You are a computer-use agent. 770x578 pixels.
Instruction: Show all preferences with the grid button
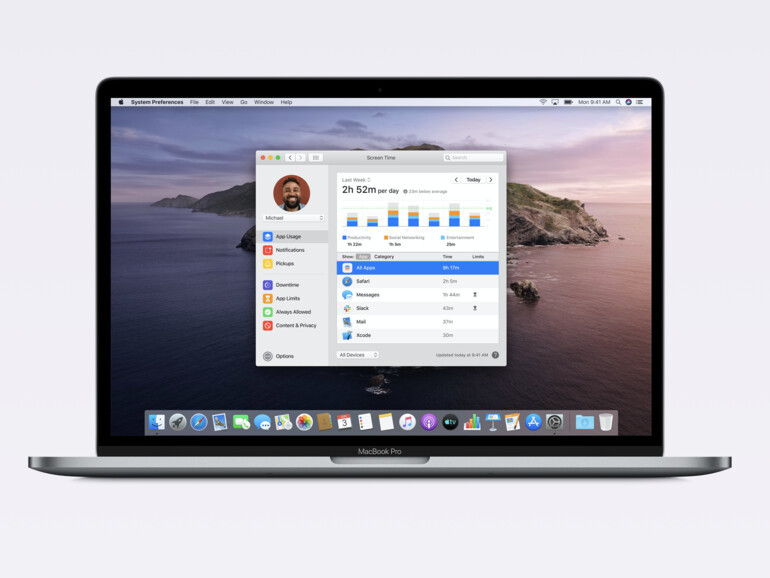316,158
